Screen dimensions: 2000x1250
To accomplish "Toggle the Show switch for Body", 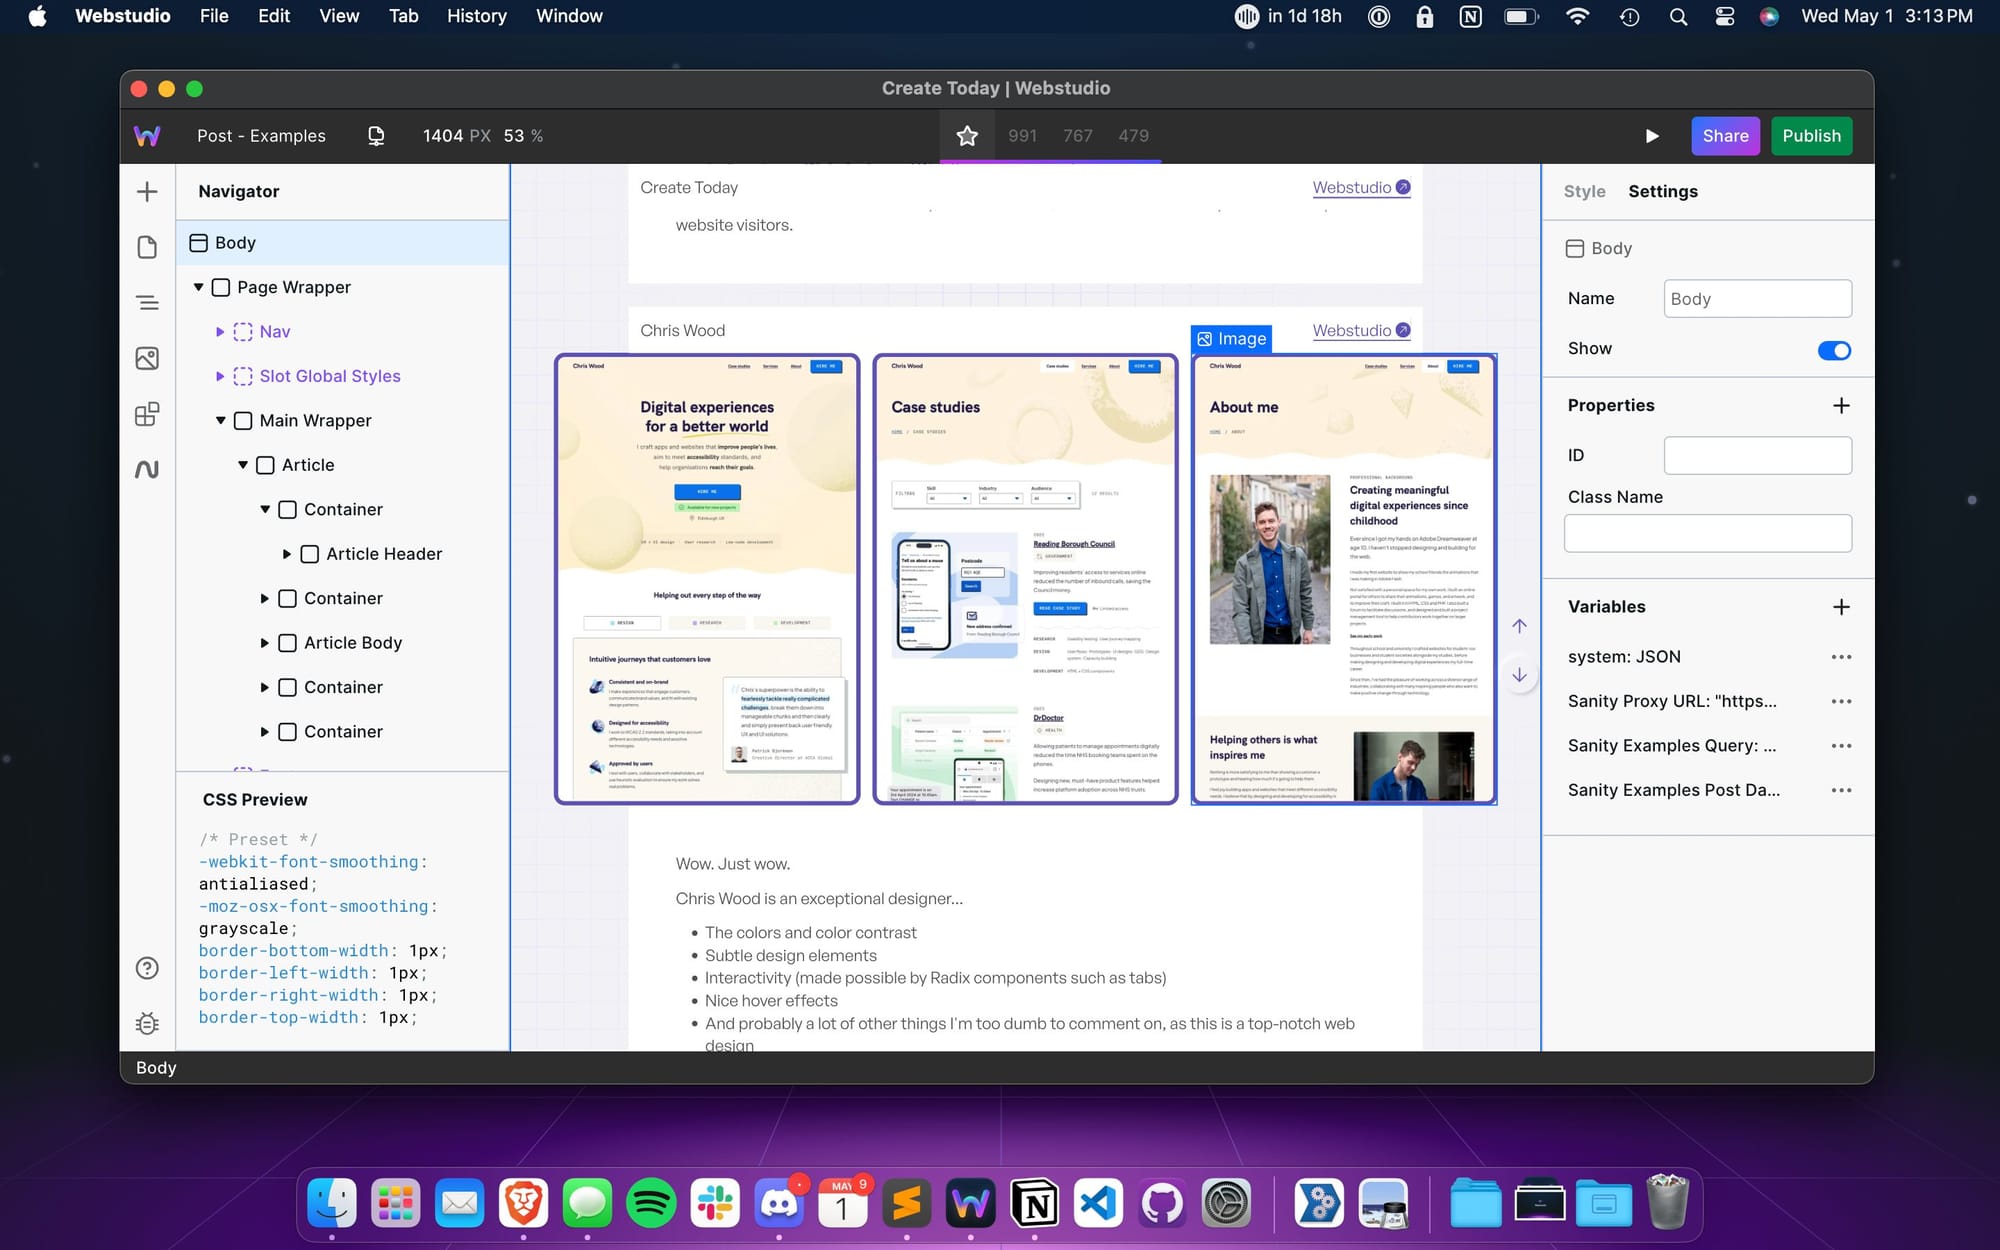I will (1834, 349).
